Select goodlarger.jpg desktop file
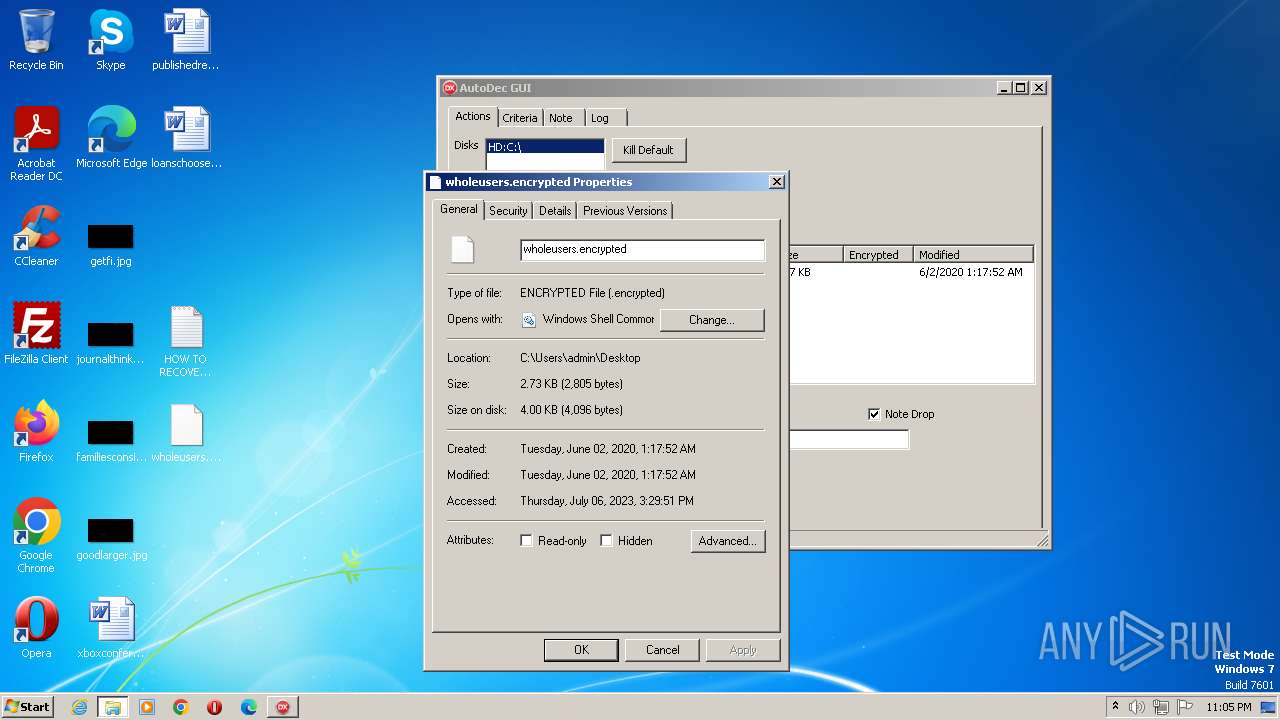Viewport: 1280px width, 720px height. pyautogui.click(x=110, y=539)
